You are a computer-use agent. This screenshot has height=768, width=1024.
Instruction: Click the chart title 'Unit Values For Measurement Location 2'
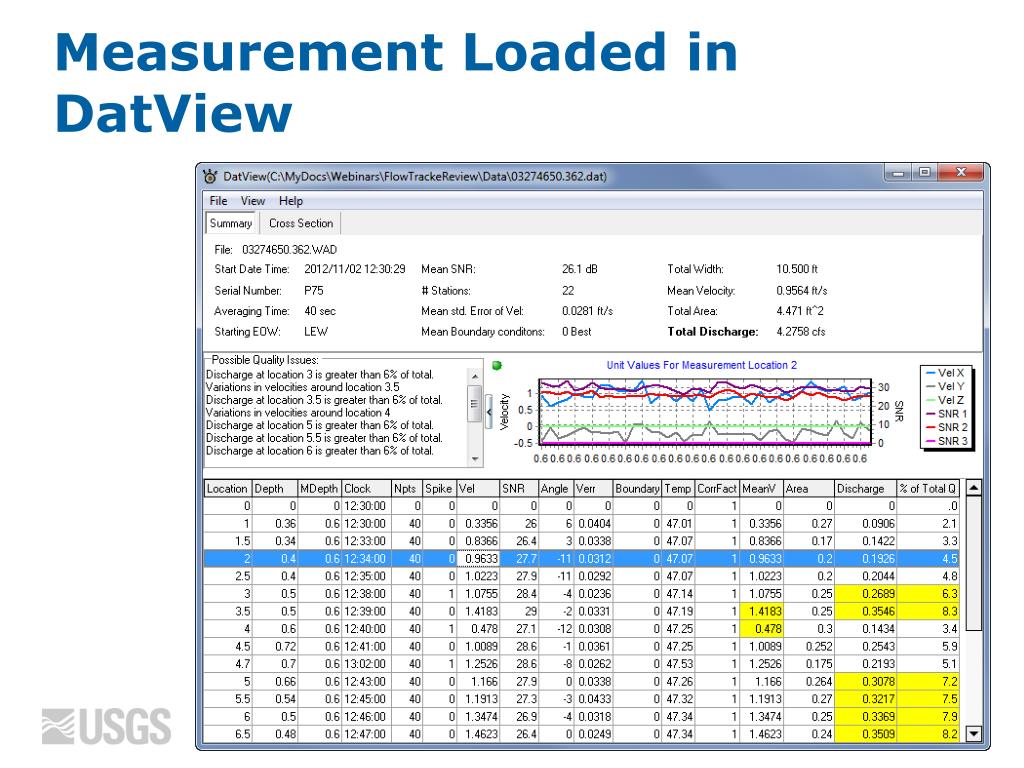pyautogui.click(x=701, y=366)
